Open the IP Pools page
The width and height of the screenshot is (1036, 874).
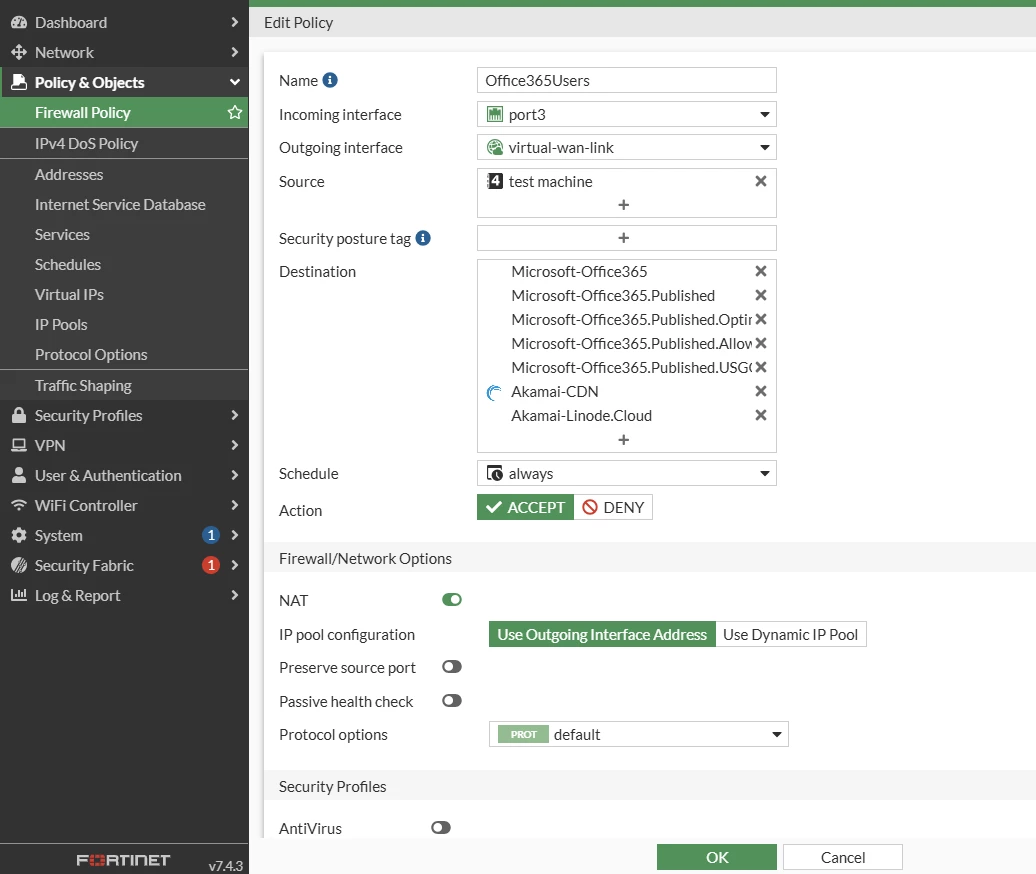(x=124, y=324)
